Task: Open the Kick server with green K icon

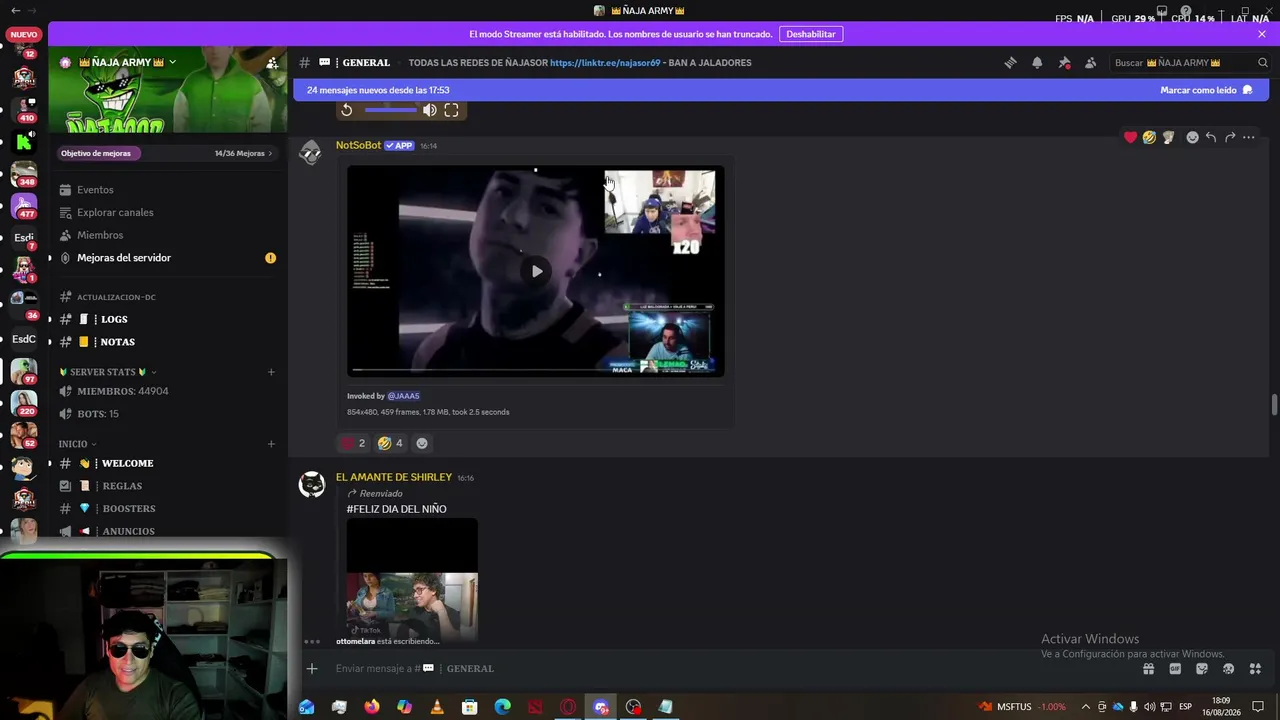Action: pyautogui.click(x=24, y=141)
